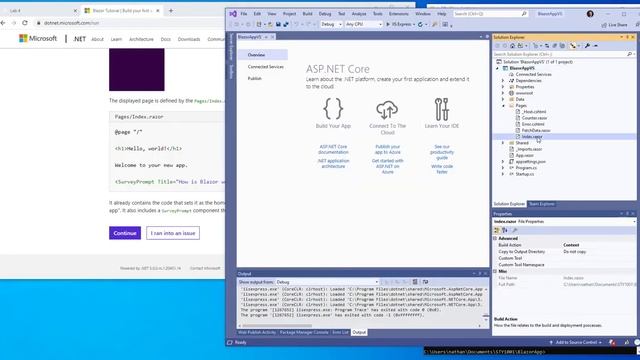
Task: Select Program.cs in Solution Explorer
Action: [x=526, y=168]
